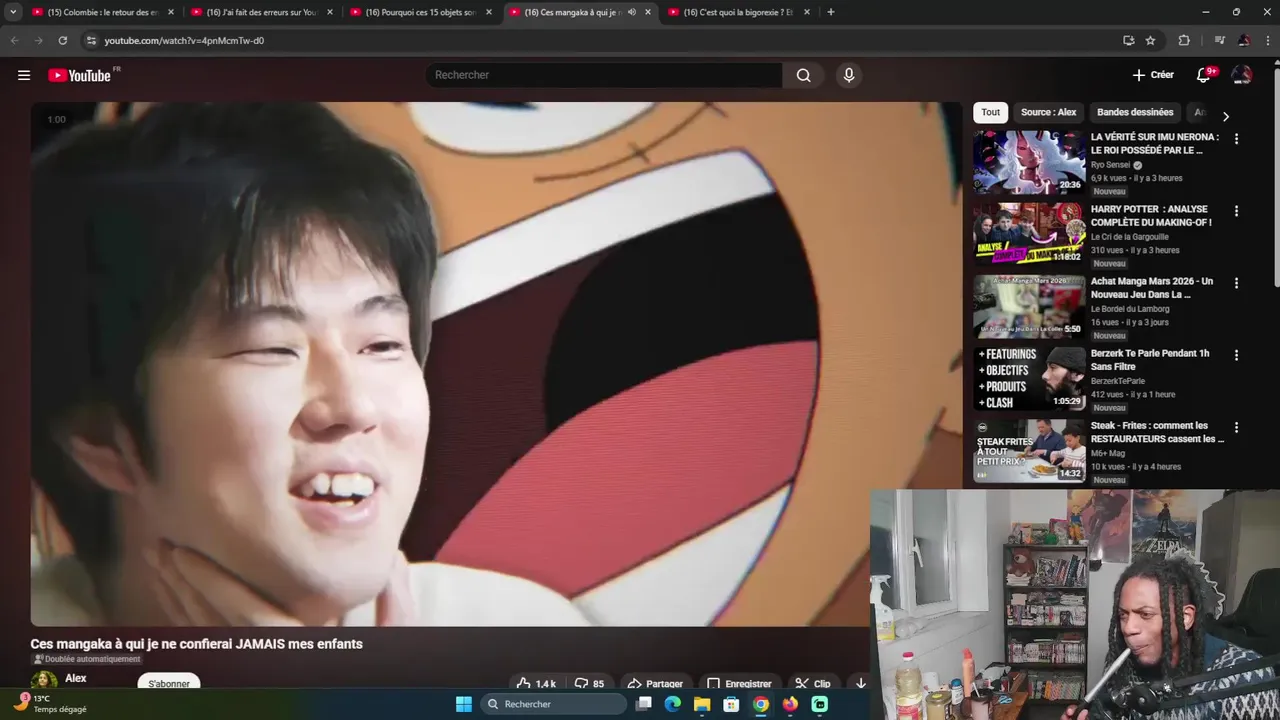
Task: Visit Ryo Sensei channel name
Action: [1110, 165]
